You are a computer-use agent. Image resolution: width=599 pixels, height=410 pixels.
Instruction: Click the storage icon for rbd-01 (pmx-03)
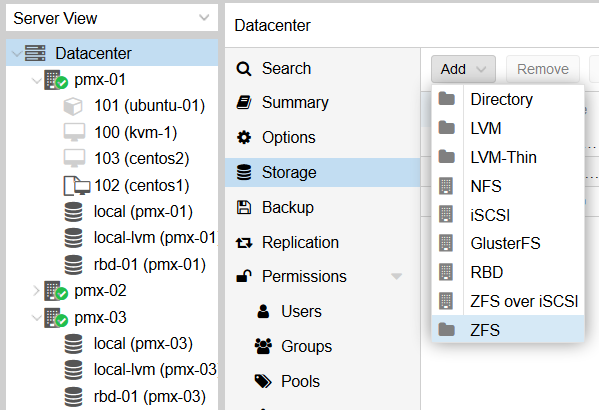pyautogui.click(x=73, y=396)
